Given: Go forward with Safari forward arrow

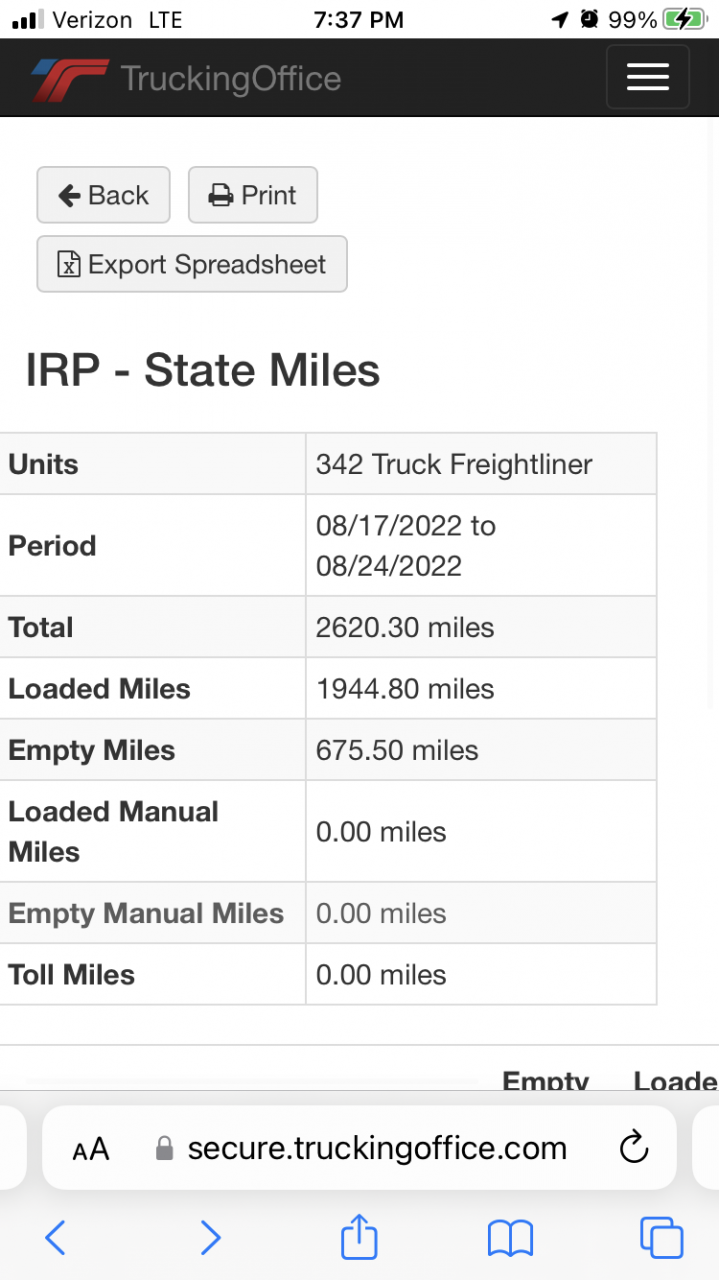Looking at the screenshot, I should (210, 1238).
